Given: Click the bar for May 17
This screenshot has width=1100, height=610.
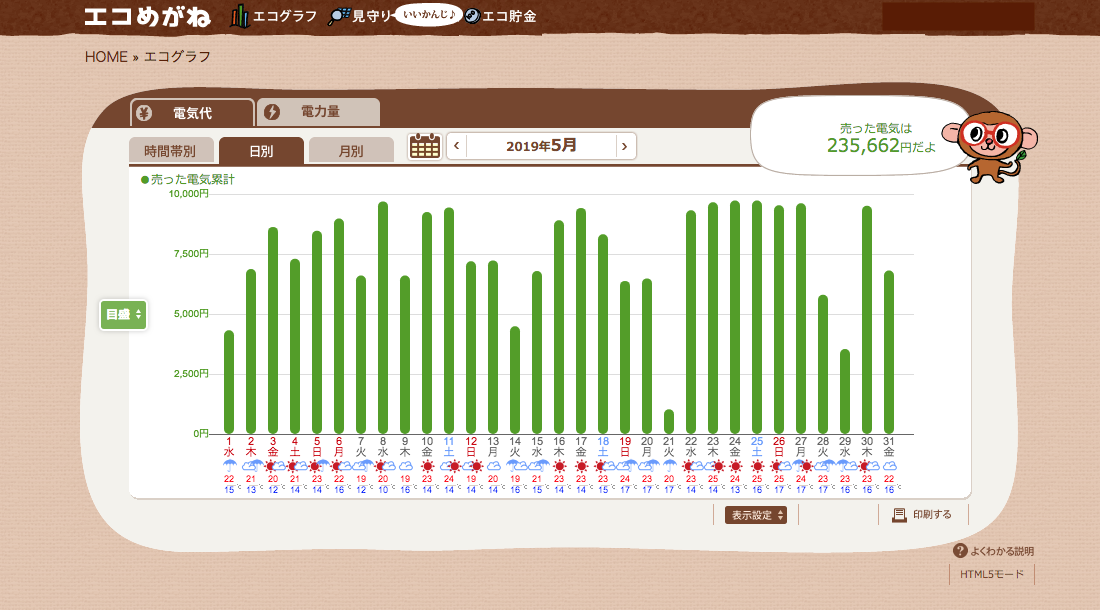Looking at the screenshot, I should tap(581, 320).
